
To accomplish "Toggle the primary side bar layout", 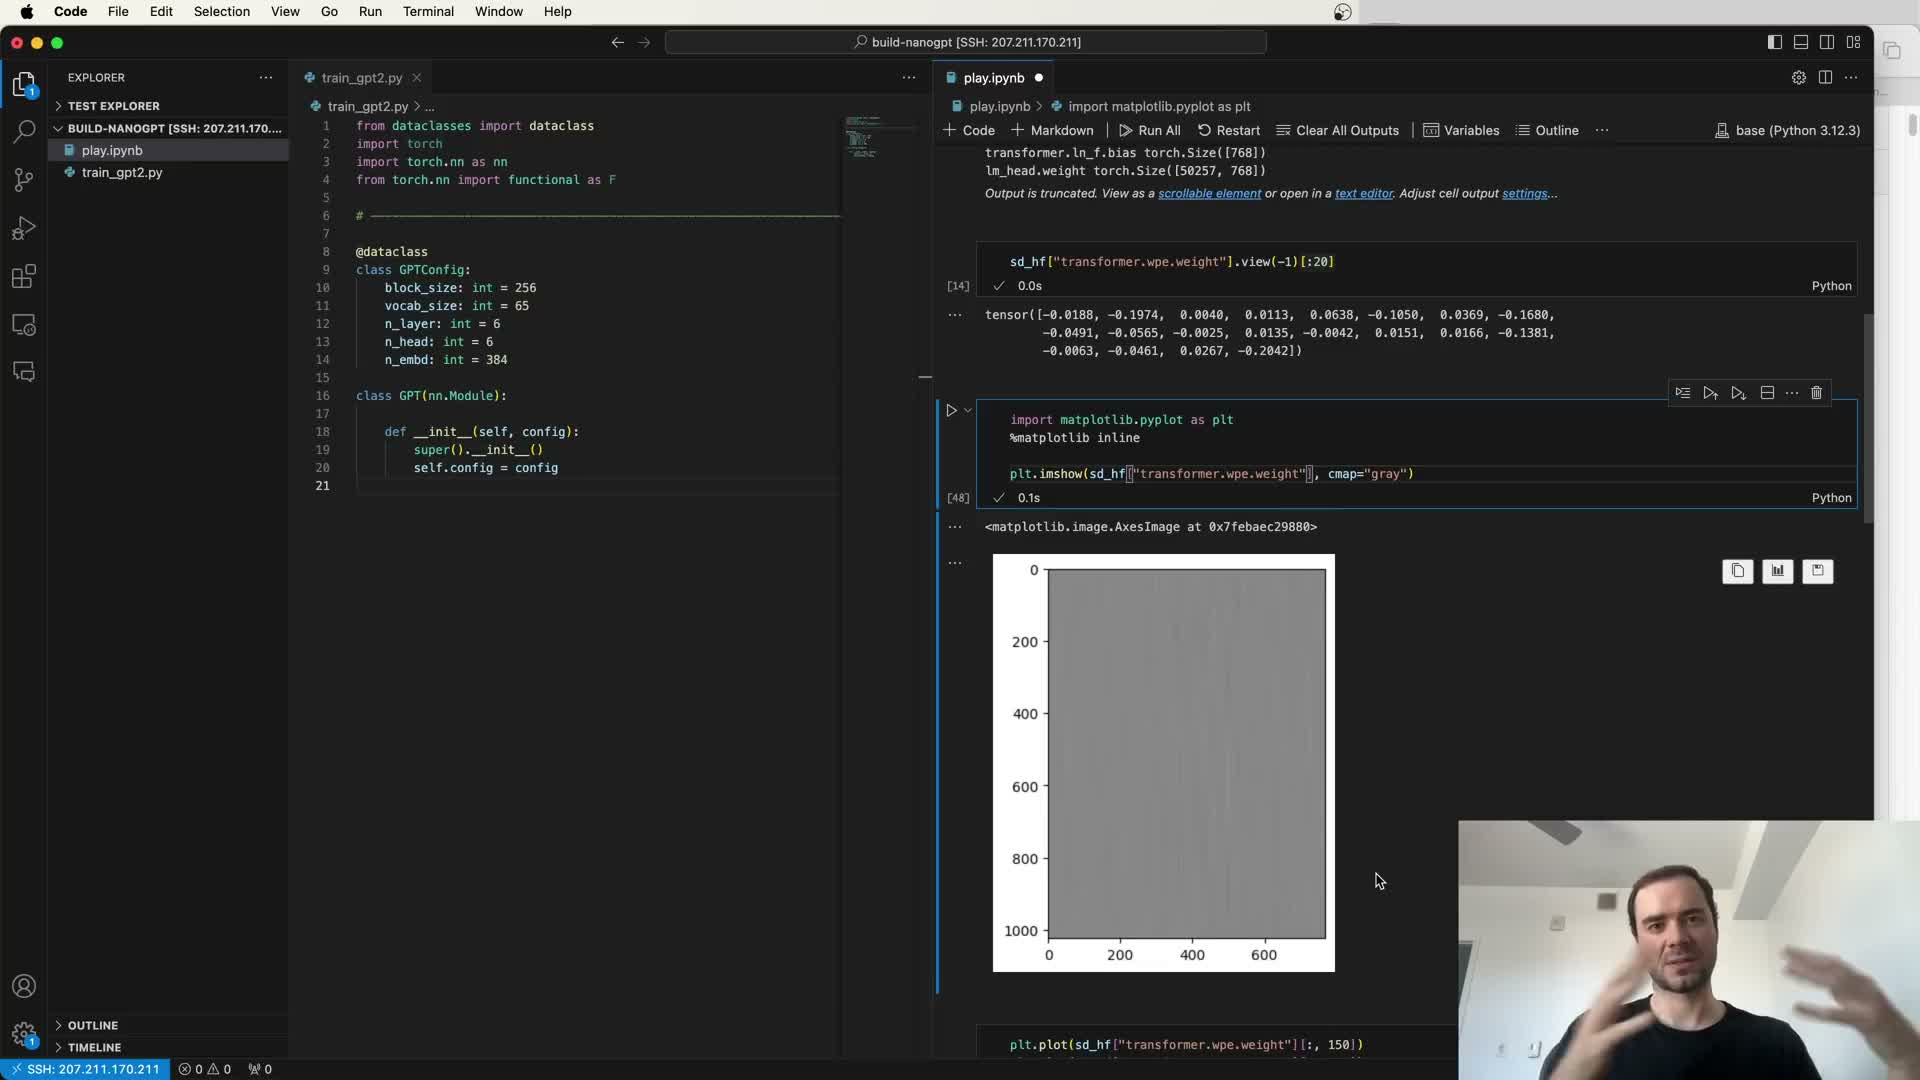I will coord(1774,42).
